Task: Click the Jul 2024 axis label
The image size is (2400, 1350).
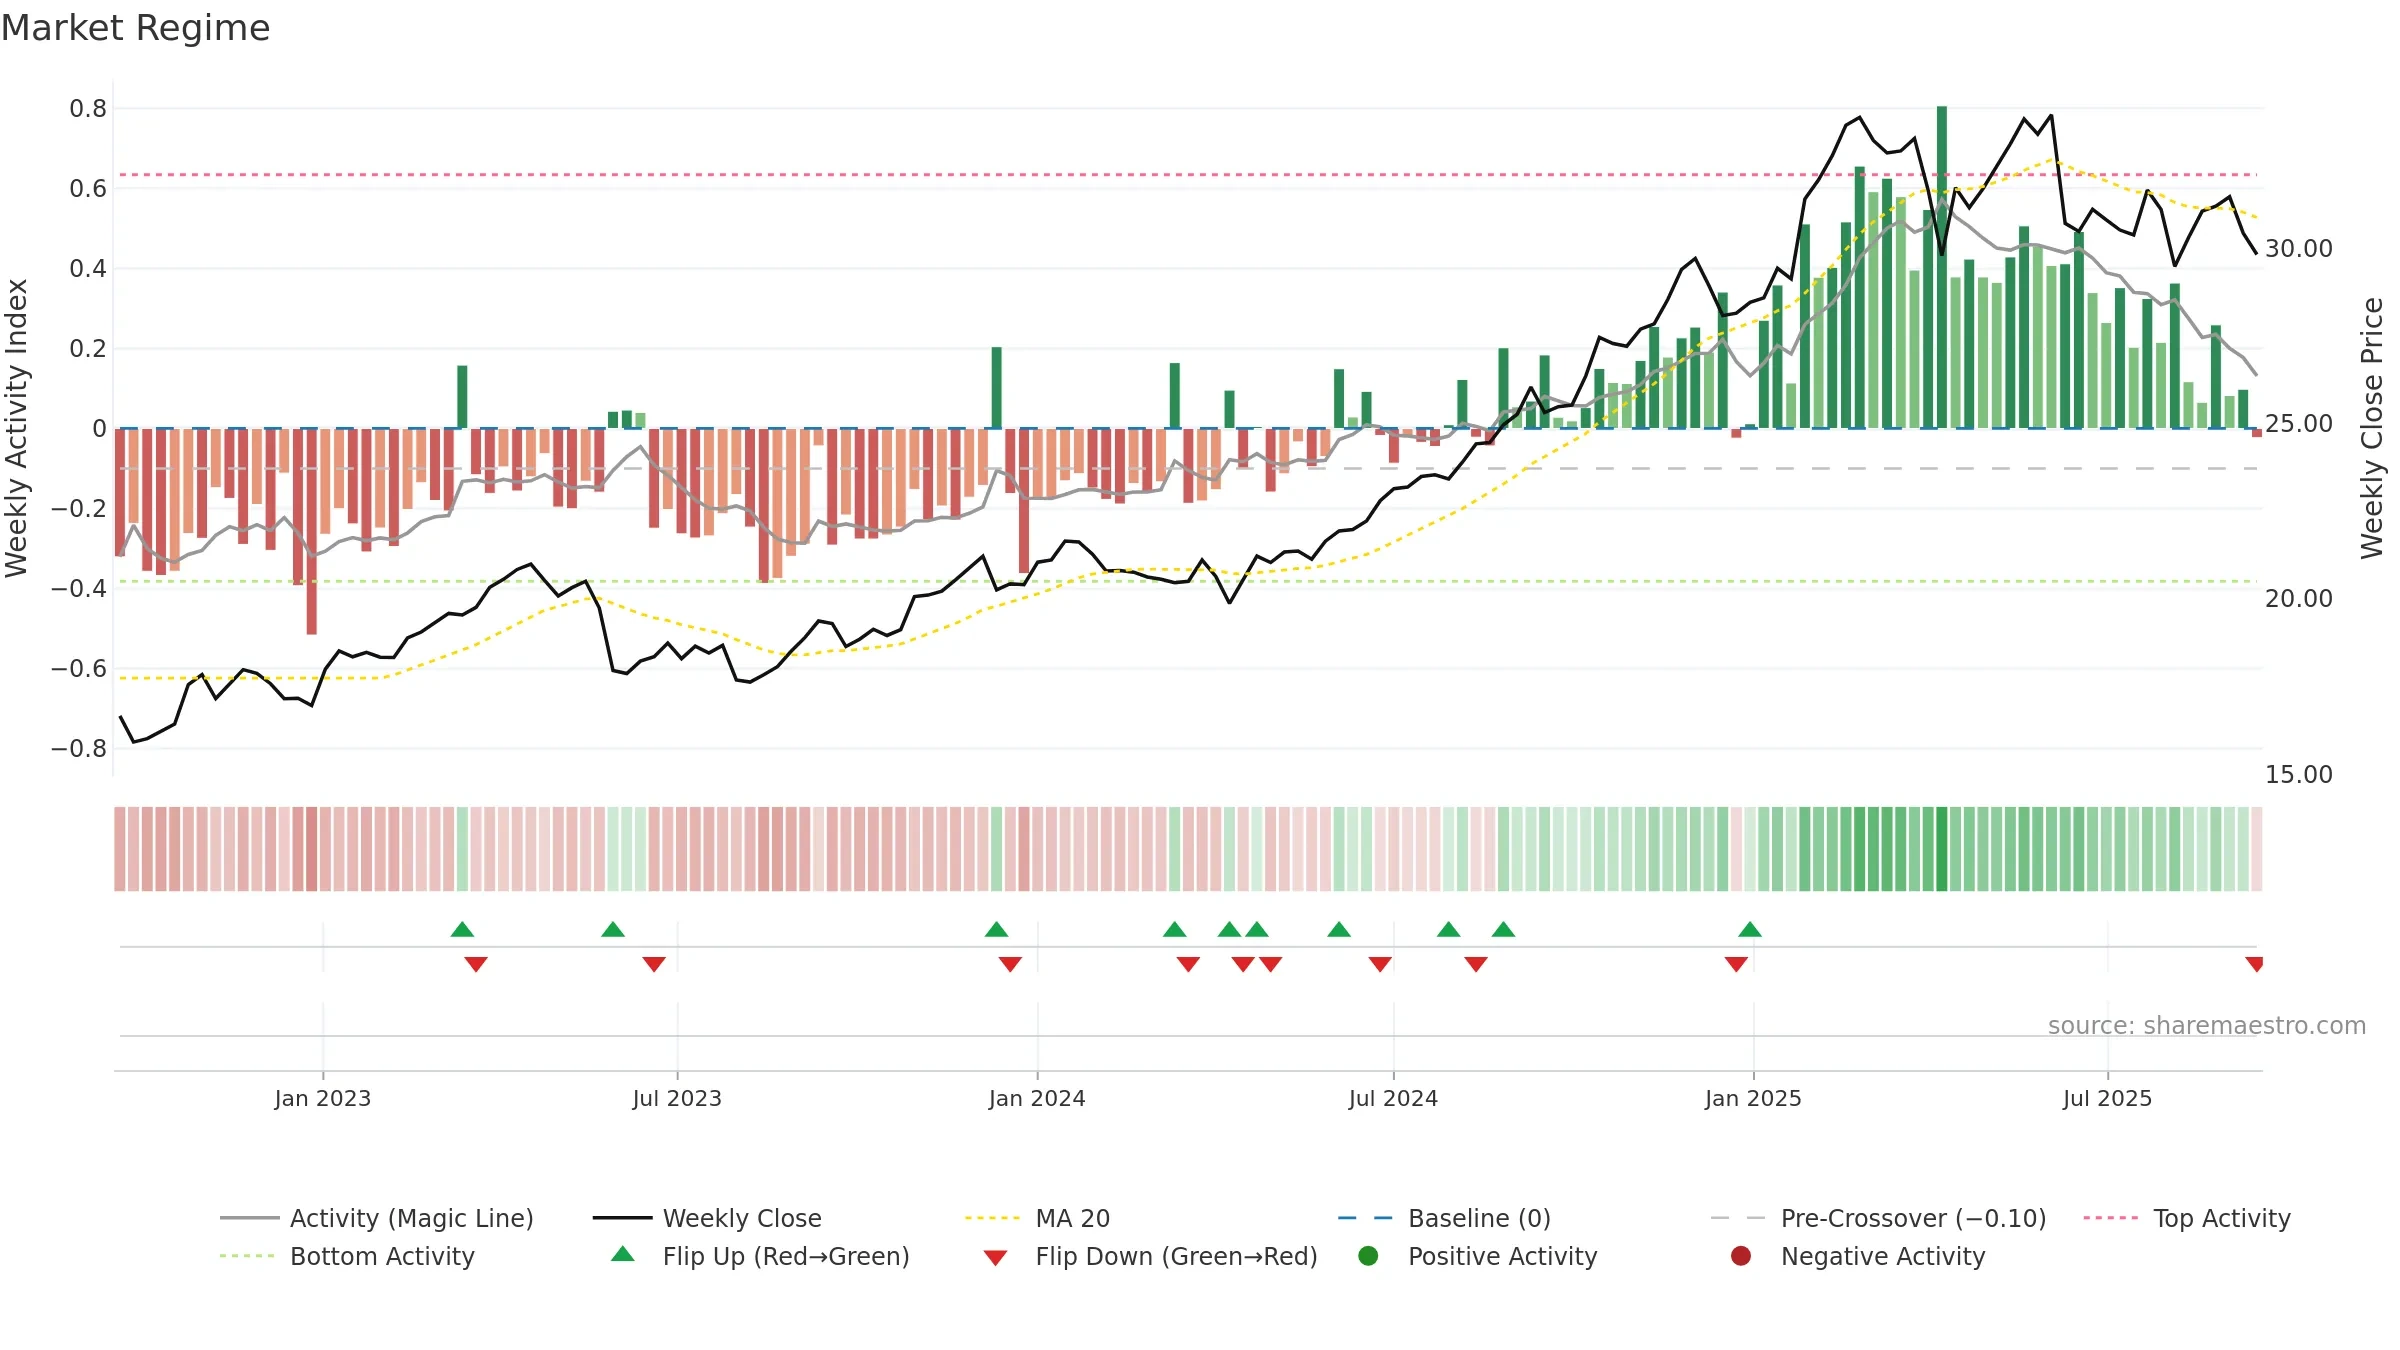Action: (1393, 1098)
